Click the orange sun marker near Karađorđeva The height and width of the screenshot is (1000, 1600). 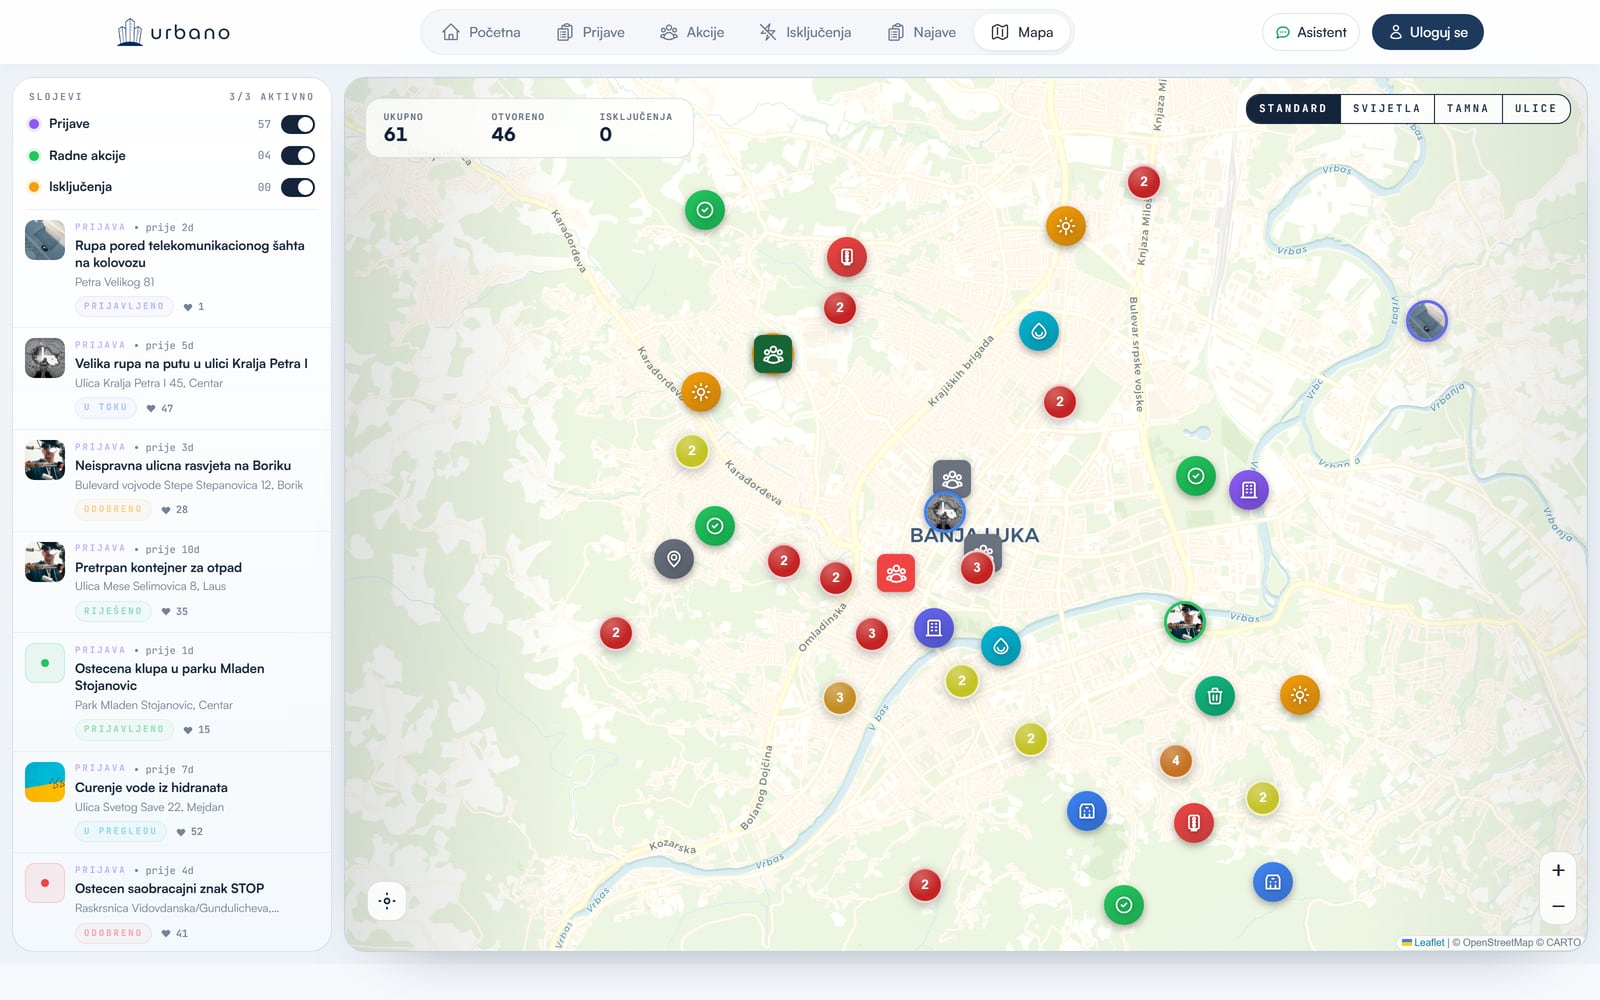(x=701, y=392)
